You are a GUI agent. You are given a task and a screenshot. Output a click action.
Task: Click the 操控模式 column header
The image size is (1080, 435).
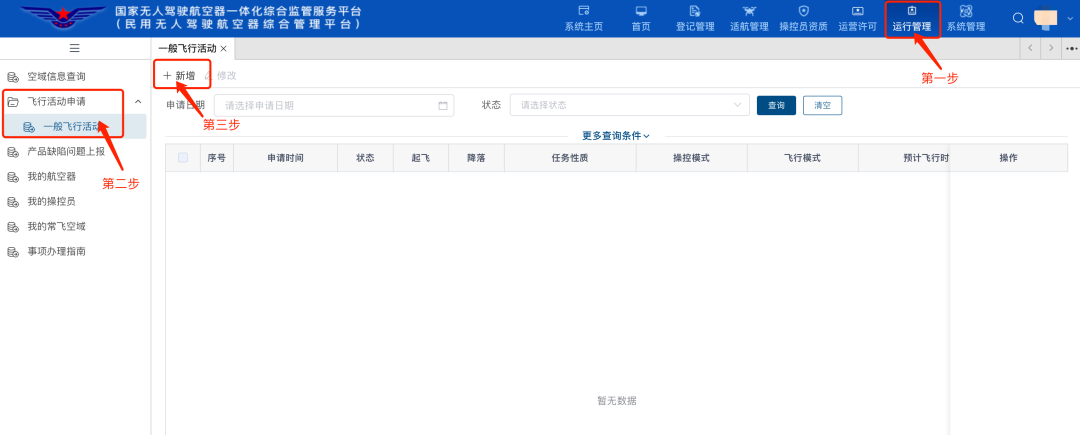tap(692, 158)
